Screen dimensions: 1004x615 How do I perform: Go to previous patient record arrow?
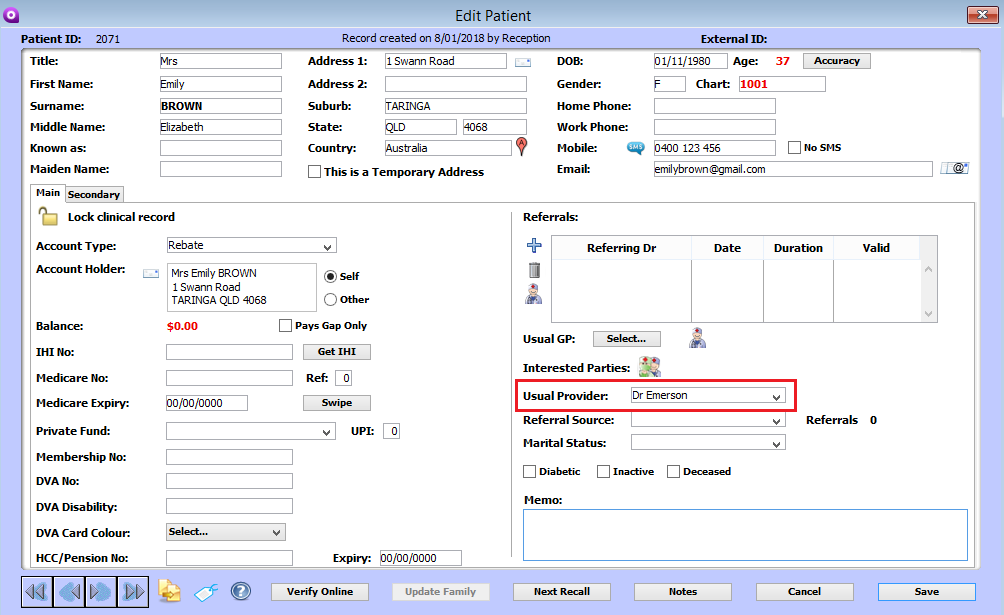[x=69, y=591]
